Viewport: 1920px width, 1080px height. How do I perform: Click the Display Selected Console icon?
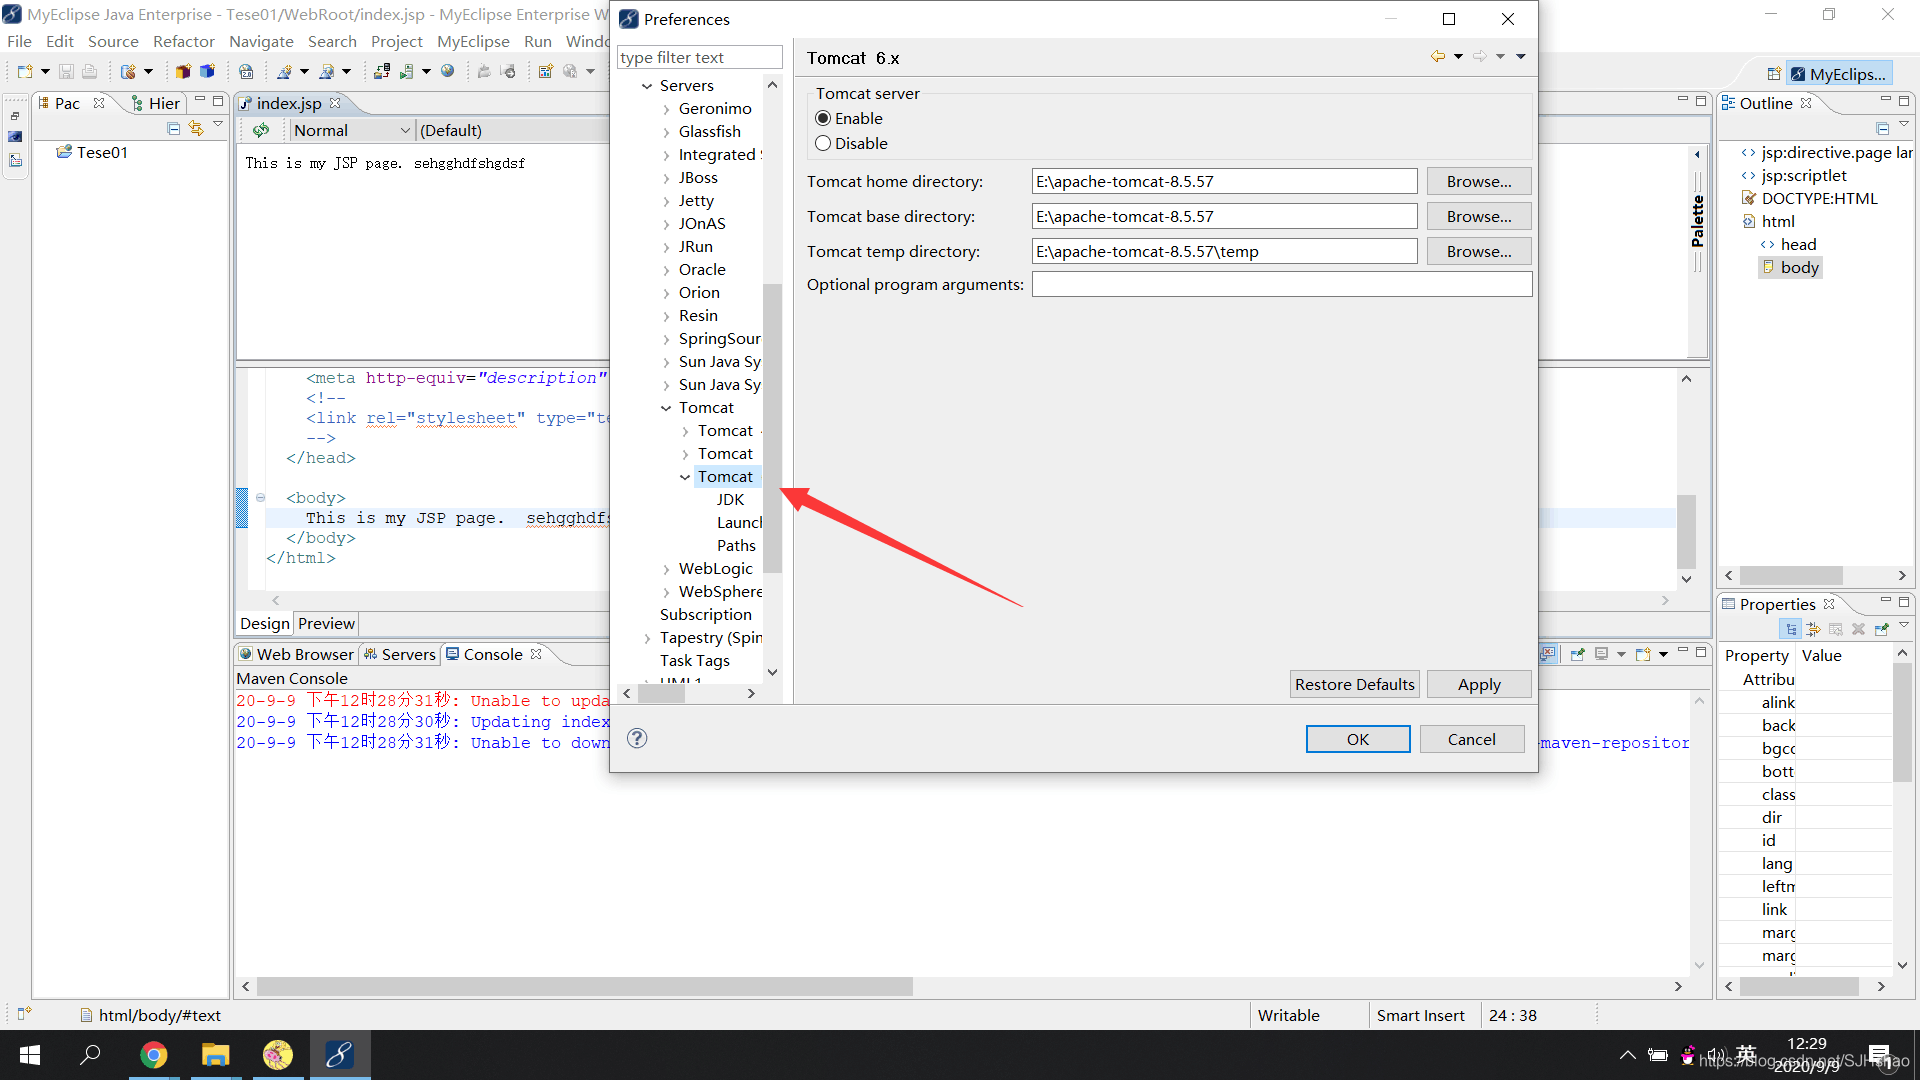click(x=1601, y=654)
